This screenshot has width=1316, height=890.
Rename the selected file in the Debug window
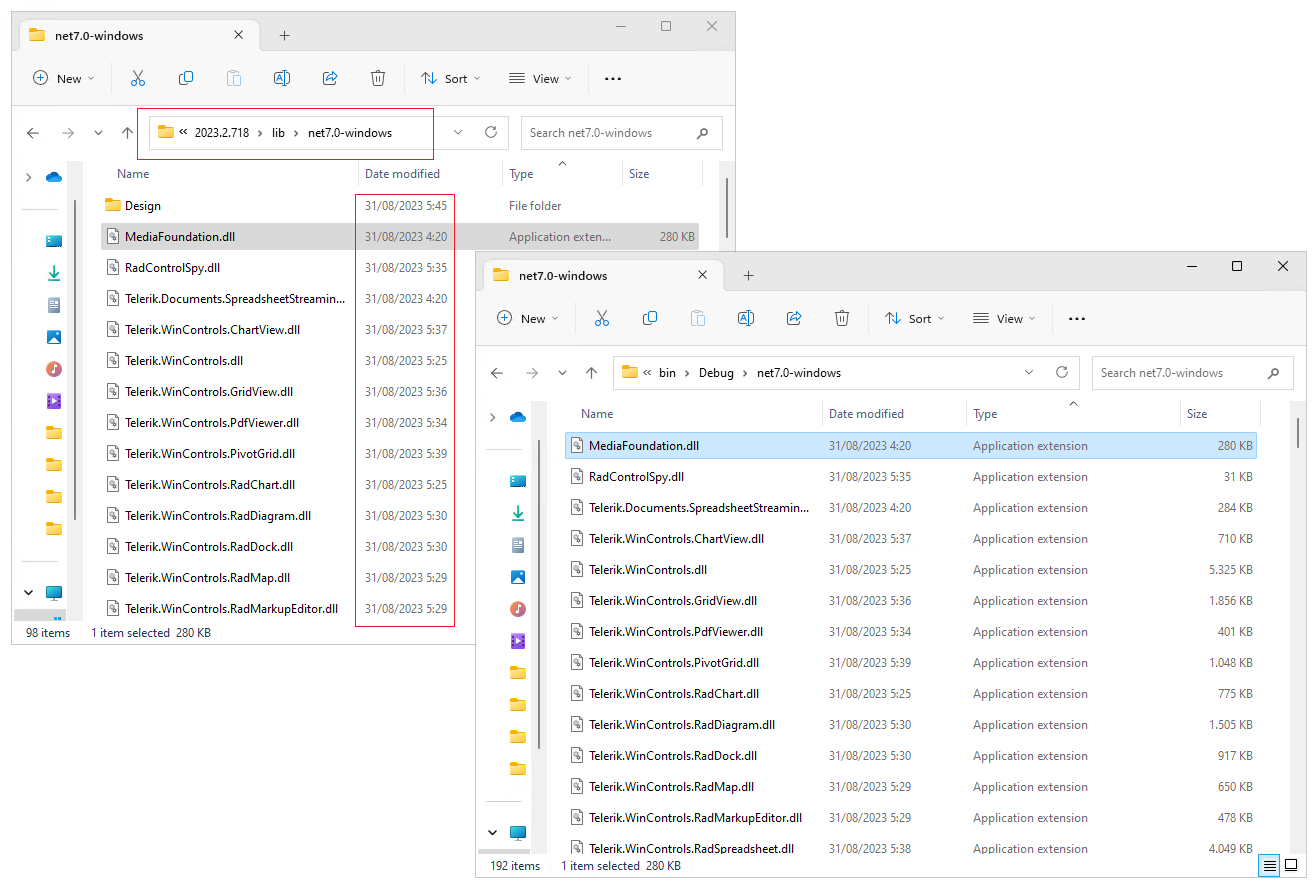click(x=746, y=318)
